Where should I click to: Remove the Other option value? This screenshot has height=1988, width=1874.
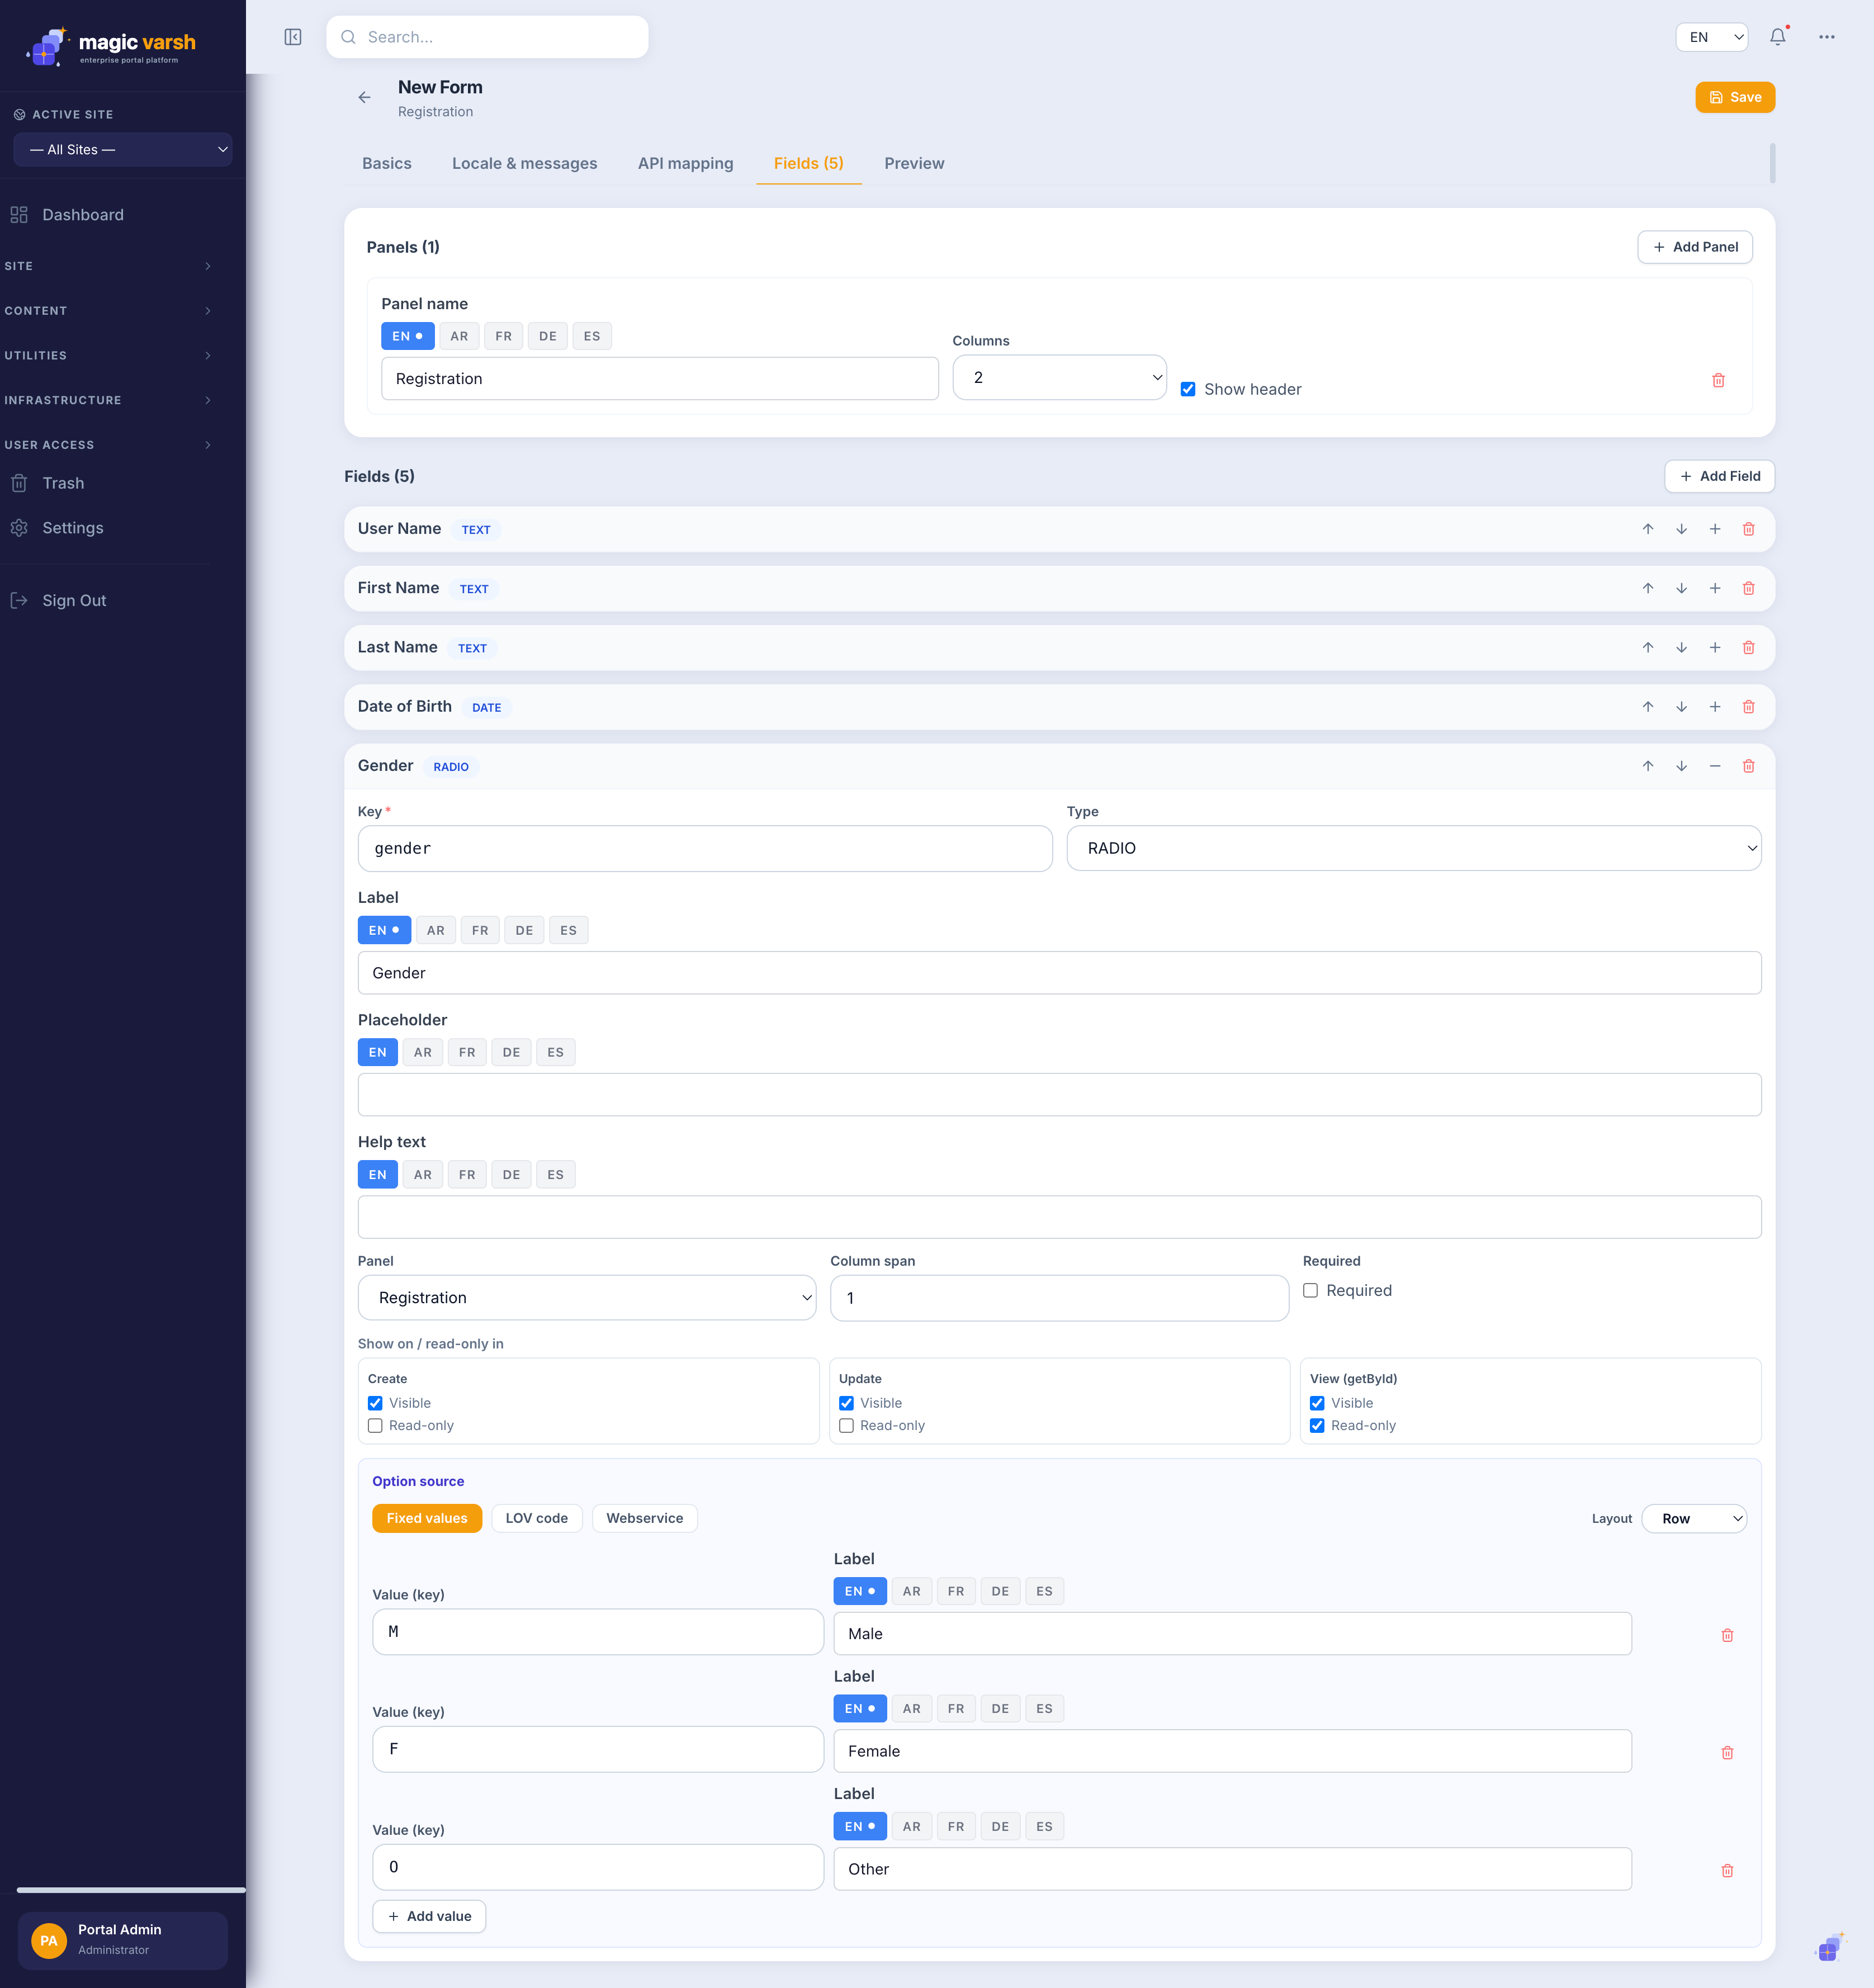(x=1727, y=1870)
